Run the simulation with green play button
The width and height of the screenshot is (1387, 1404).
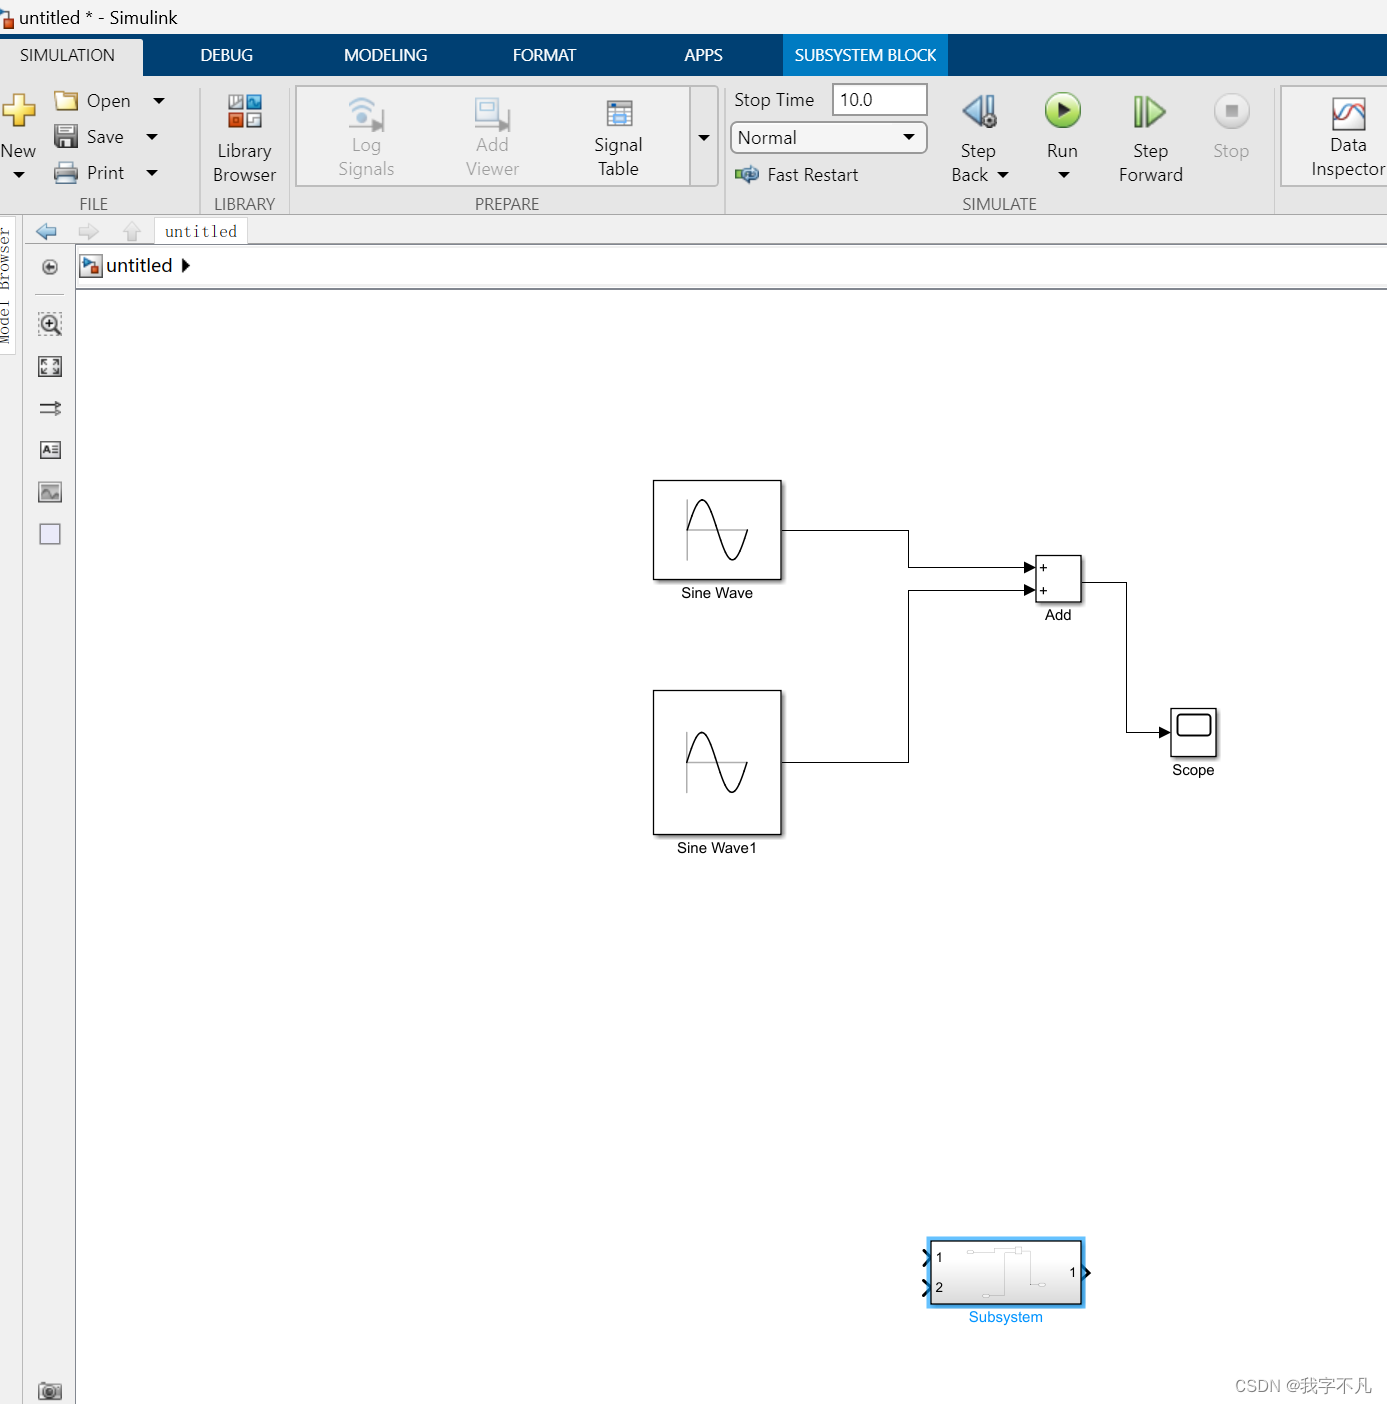(1062, 110)
